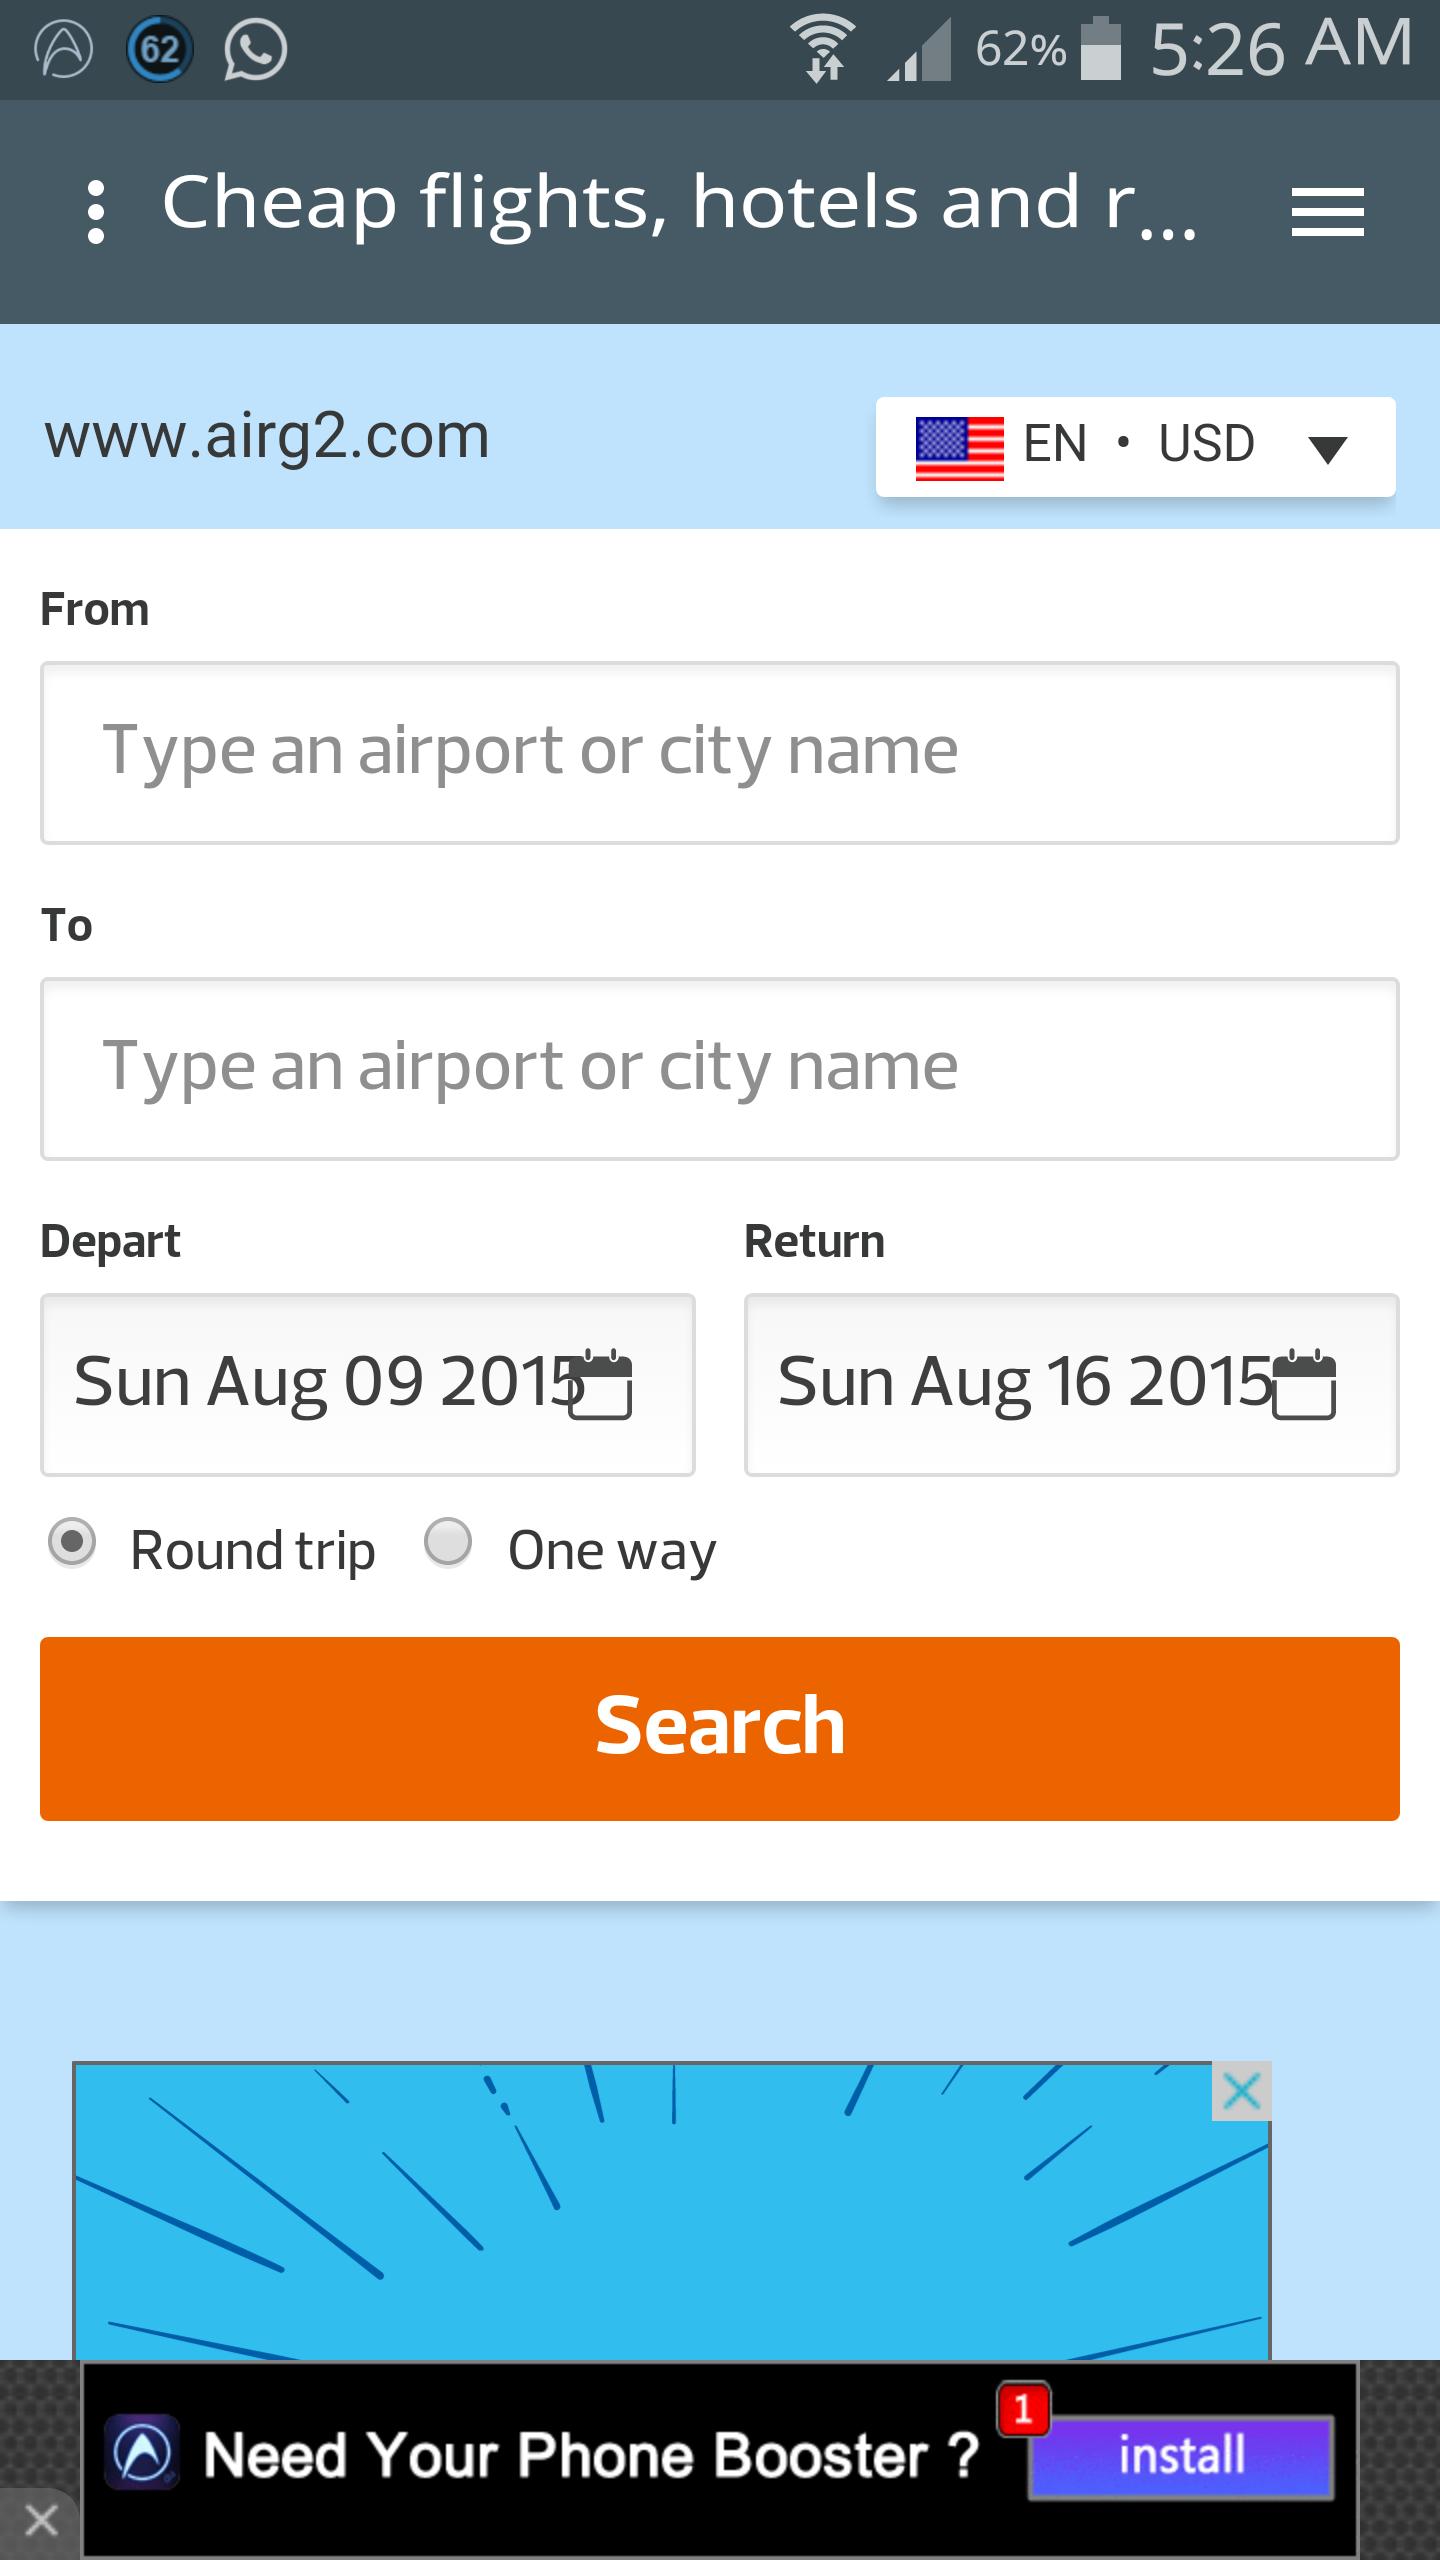Focus the From airport input field

click(x=719, y=752)
